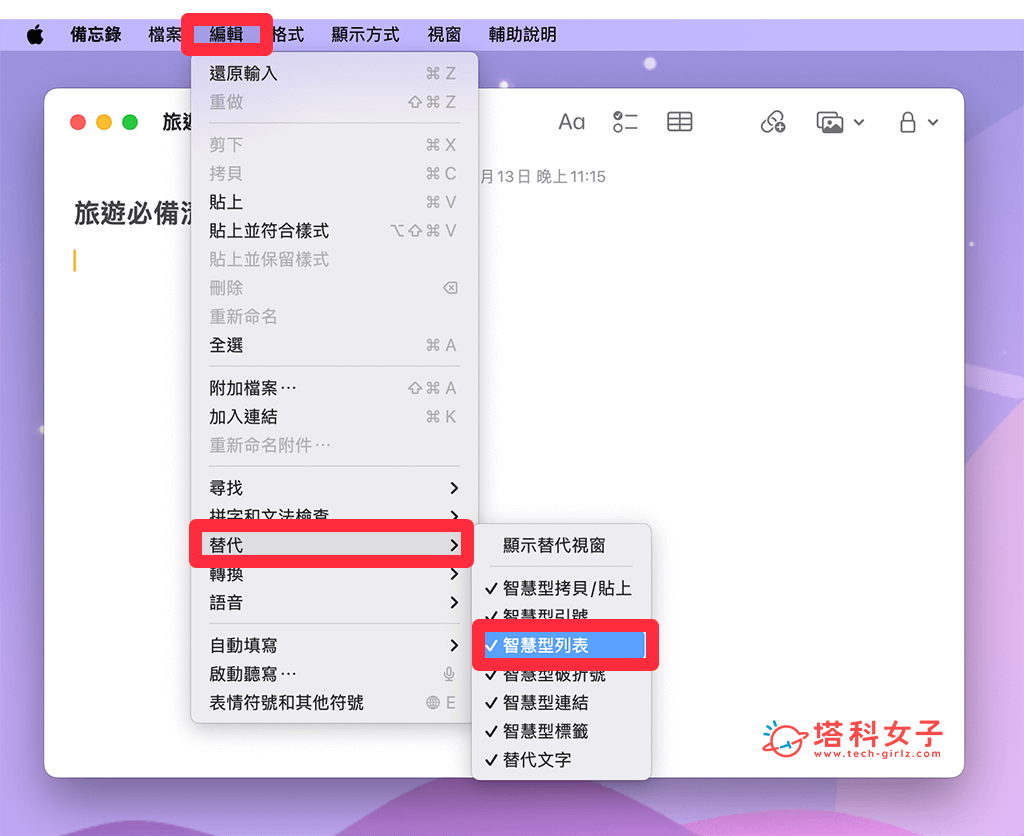This screenshot has height=836, width=1024.
Task: Toggle 智慧型標籤 option
Action: coord(561,731)
